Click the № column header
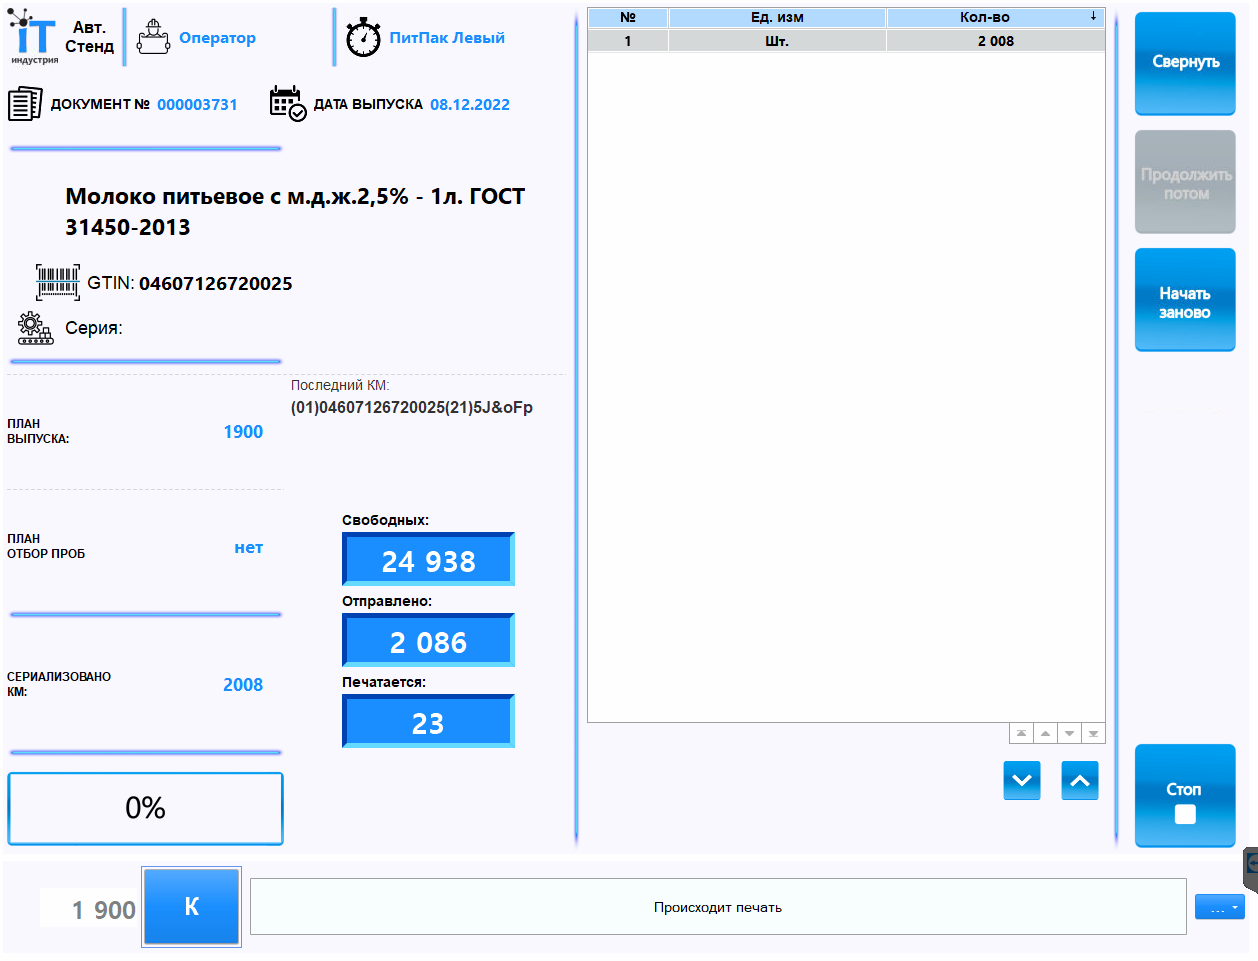The image size is (1258, 961). click(628, 17)
